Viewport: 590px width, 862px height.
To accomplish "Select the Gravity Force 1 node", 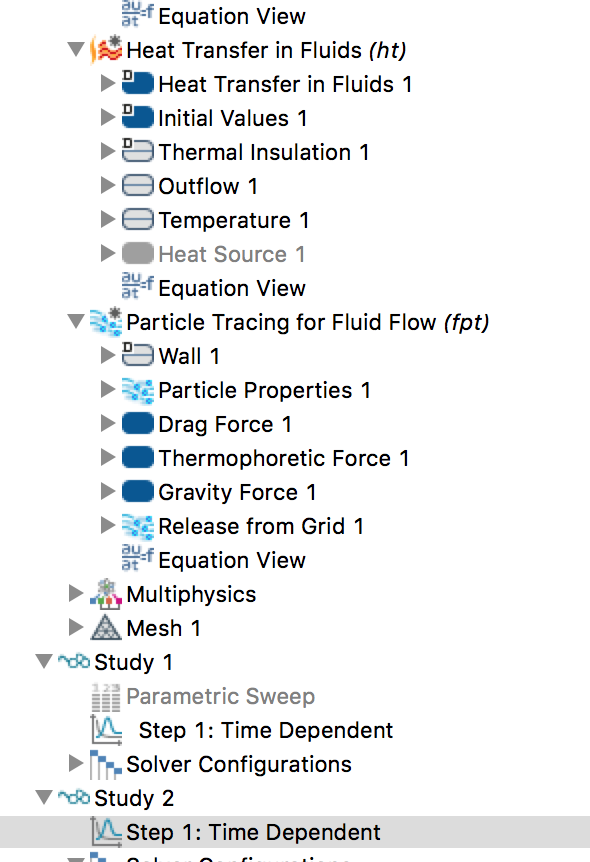I will (x=237, y=493).
